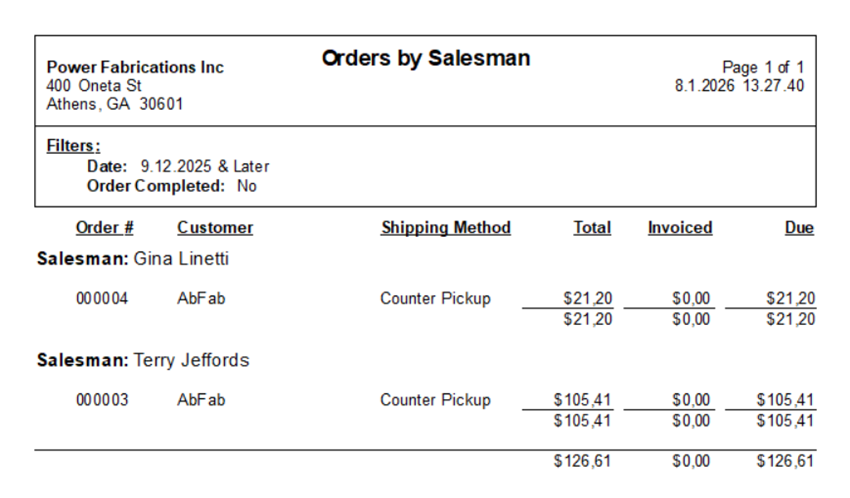Screen dimensions: 850x498
Task: Select the Order # column header
Action: point(105,228)
